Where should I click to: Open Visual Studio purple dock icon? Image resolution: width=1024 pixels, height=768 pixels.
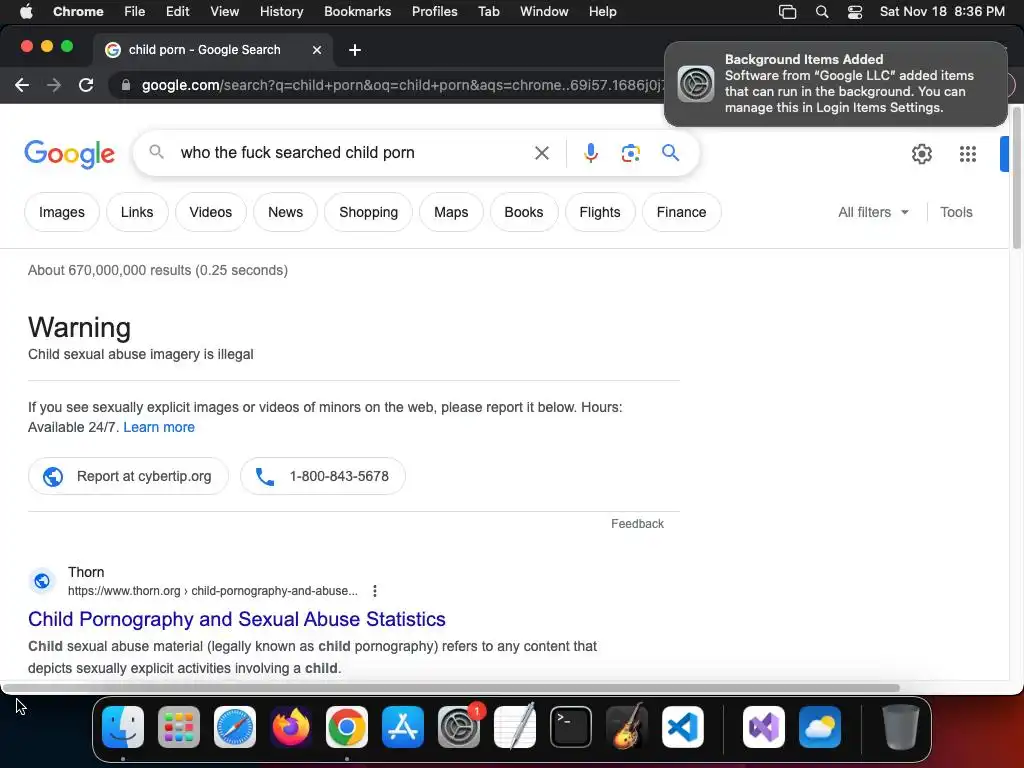click(763, 727)
